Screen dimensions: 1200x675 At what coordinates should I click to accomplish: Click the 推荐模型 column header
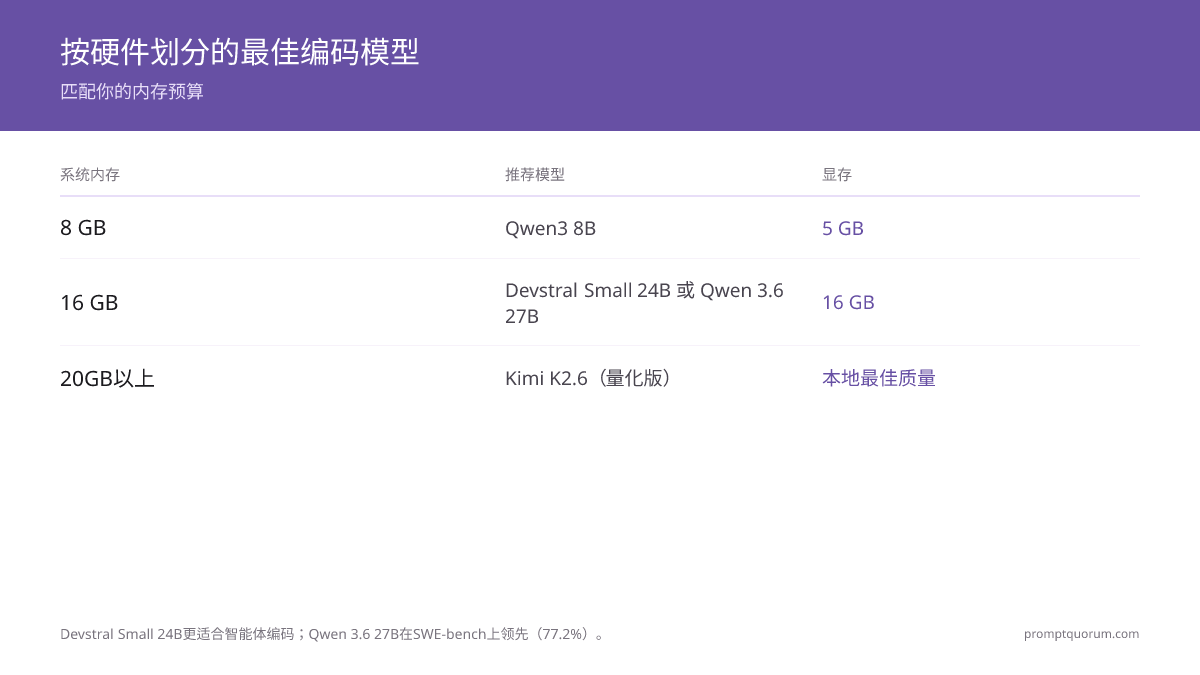click(x=535, y=175)
